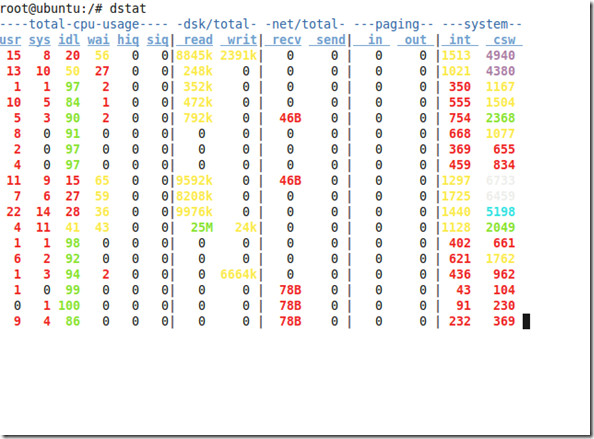Click the csw value '4940'
Image resolution: width=594 pixels, height=439 pixels.
click(500, 56)
